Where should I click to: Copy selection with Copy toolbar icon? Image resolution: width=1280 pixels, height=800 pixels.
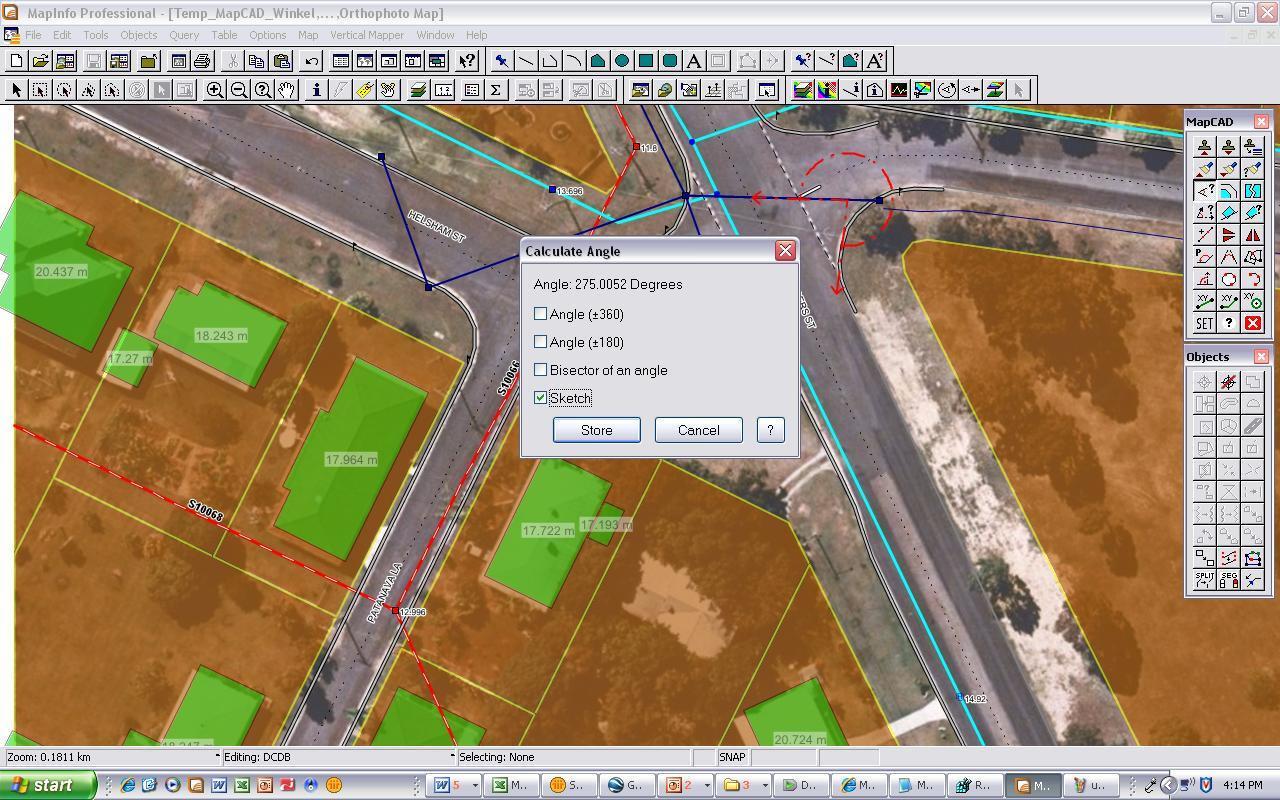click(256, 61)
